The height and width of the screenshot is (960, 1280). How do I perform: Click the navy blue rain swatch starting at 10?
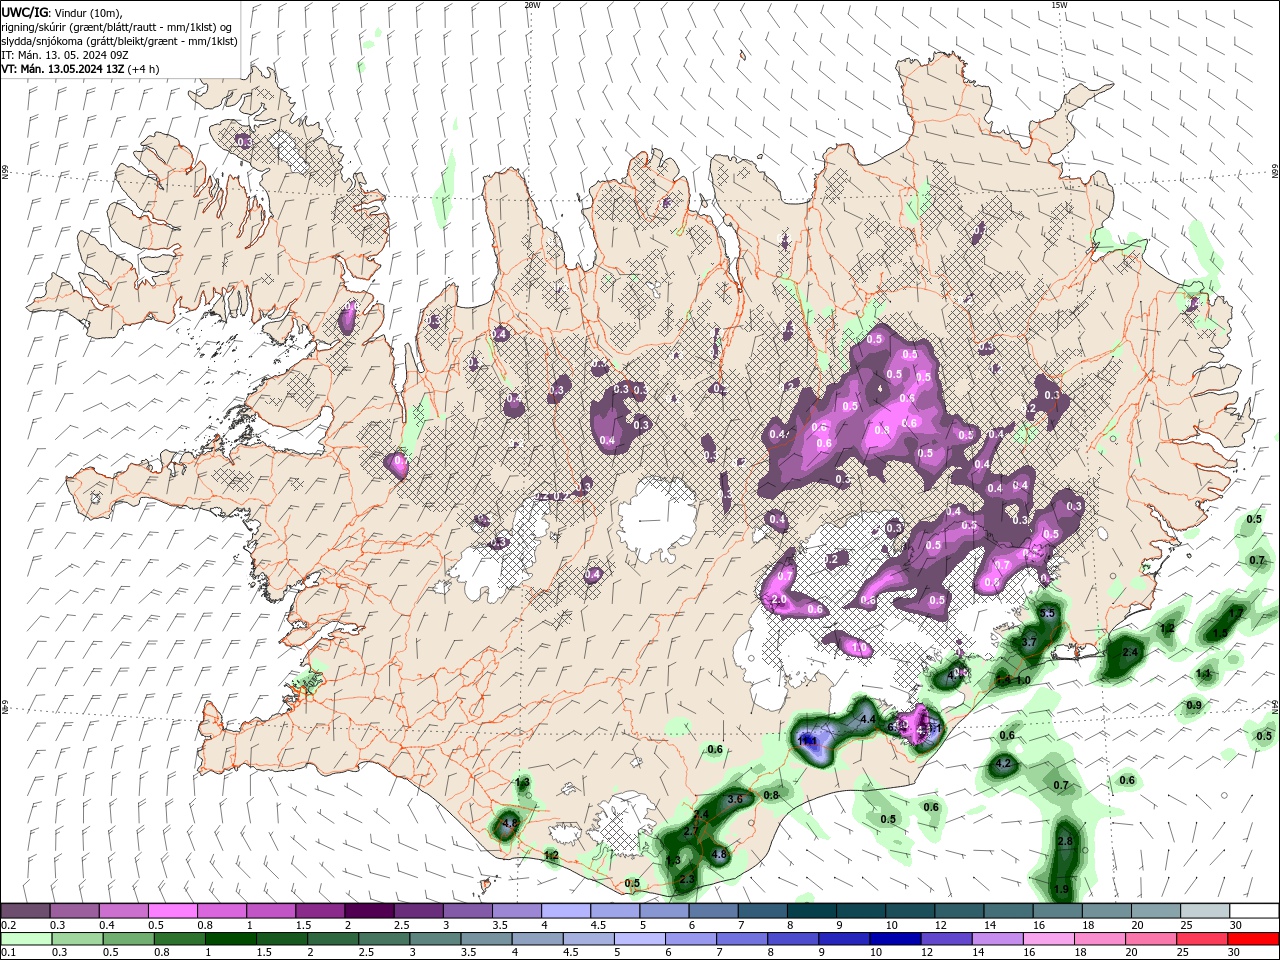(x=894, y=939)
